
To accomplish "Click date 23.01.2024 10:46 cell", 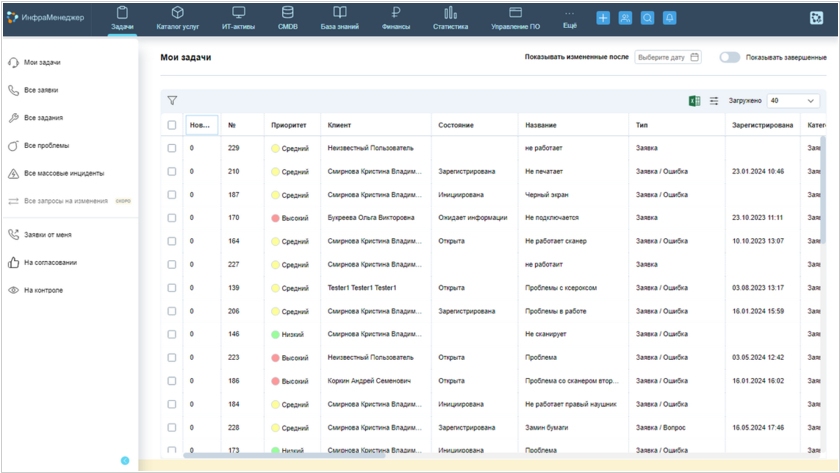I will [758, 171].
